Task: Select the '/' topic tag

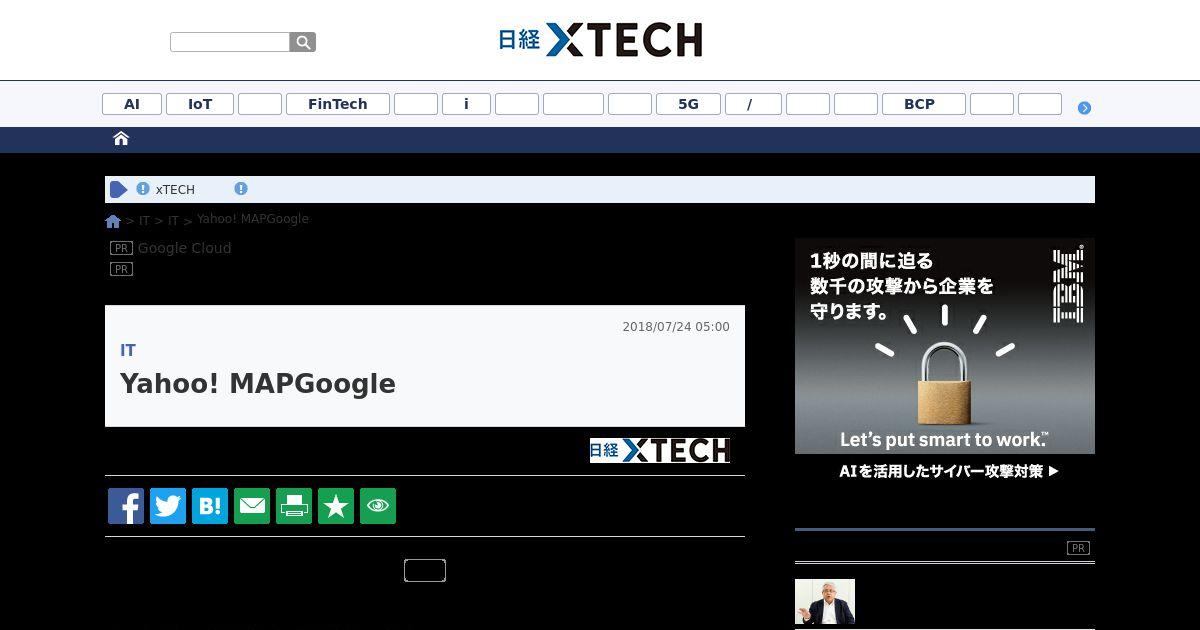Action: pos(753,104)
